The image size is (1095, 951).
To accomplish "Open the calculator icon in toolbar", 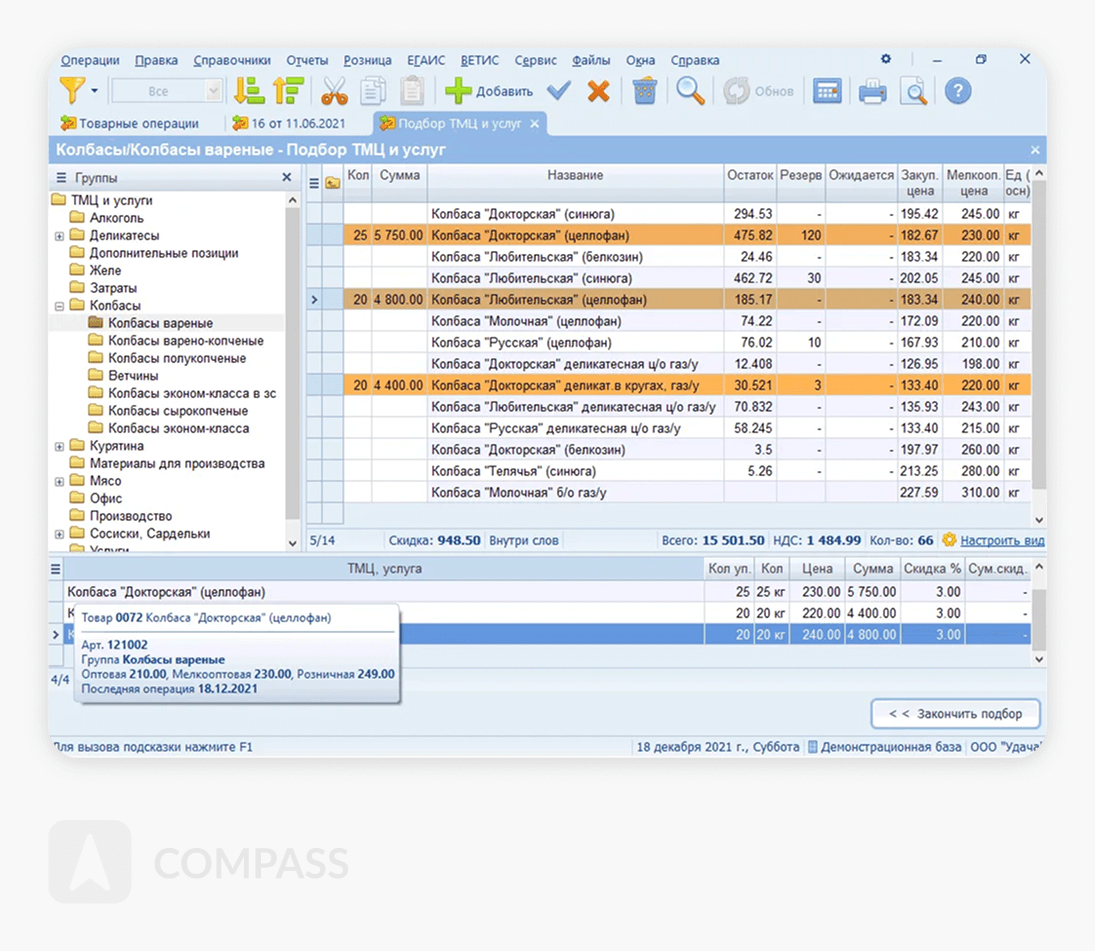I will tap(826, 91).
